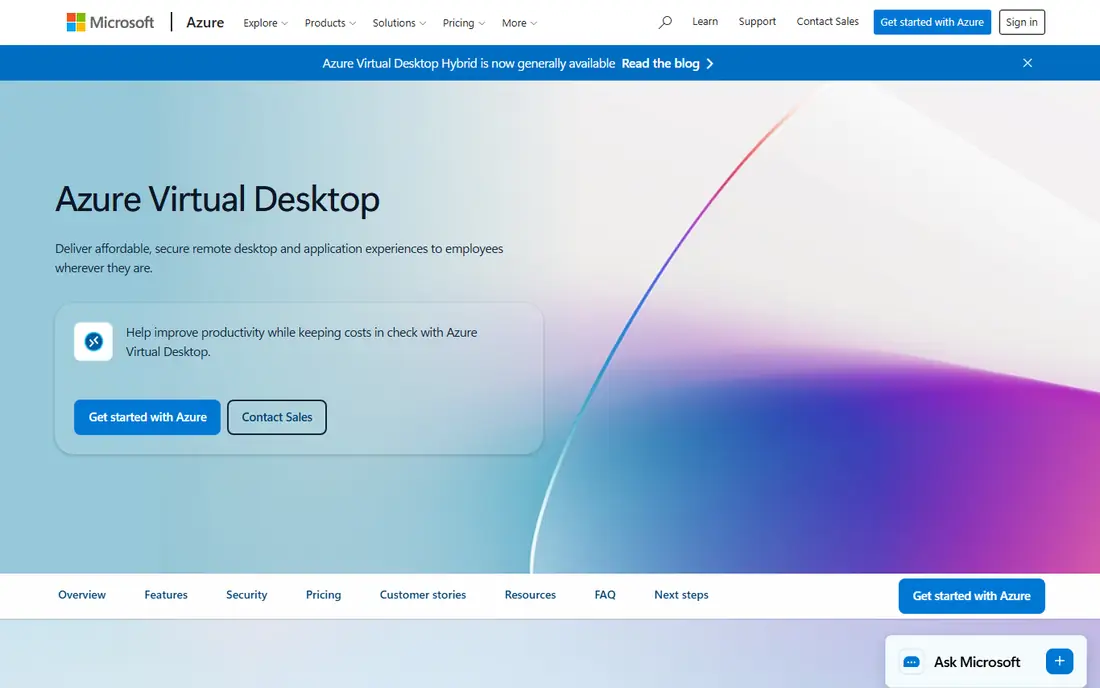Click the hero Contact Sales button

pos(276,417)
